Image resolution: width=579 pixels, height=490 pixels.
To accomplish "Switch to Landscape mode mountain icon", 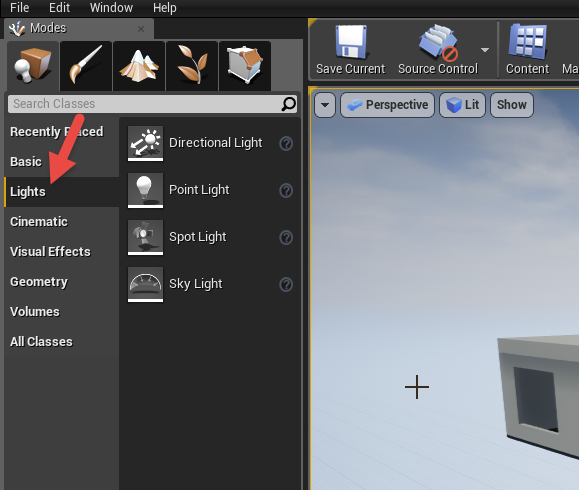I will (x=139, y=65).
